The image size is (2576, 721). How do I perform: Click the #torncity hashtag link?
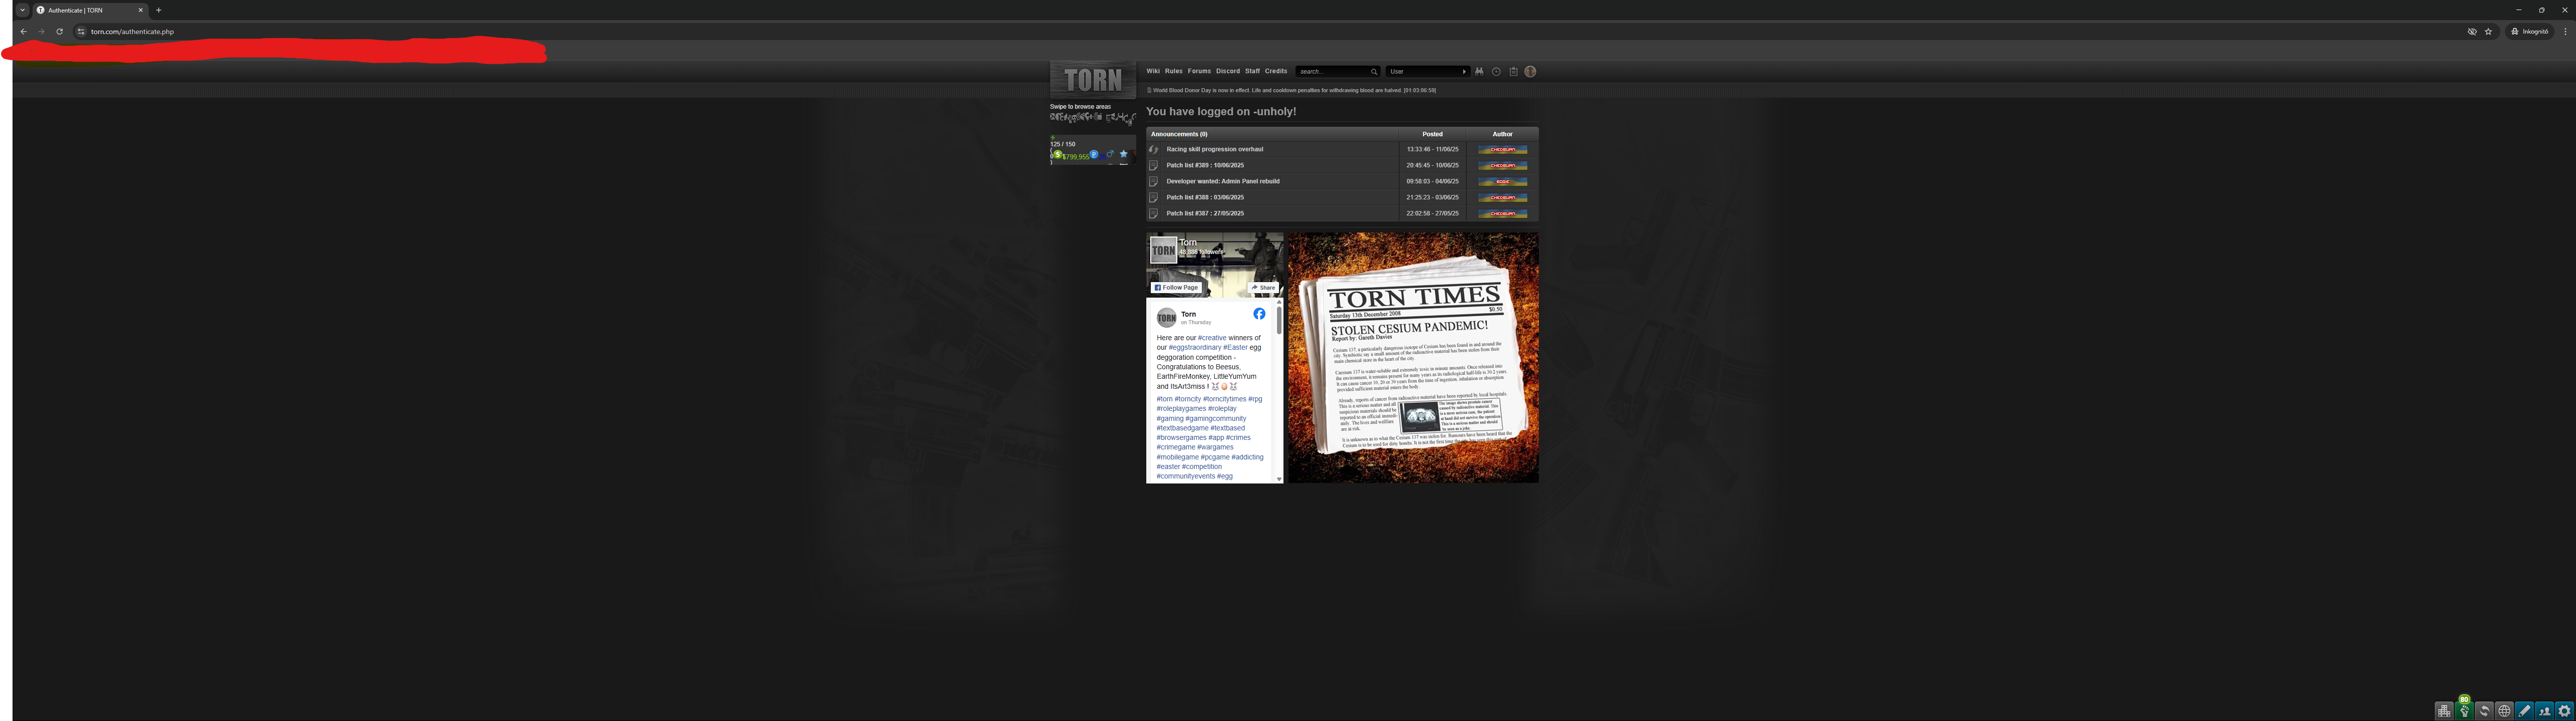pyautogui.click(x=1188, y=399)
